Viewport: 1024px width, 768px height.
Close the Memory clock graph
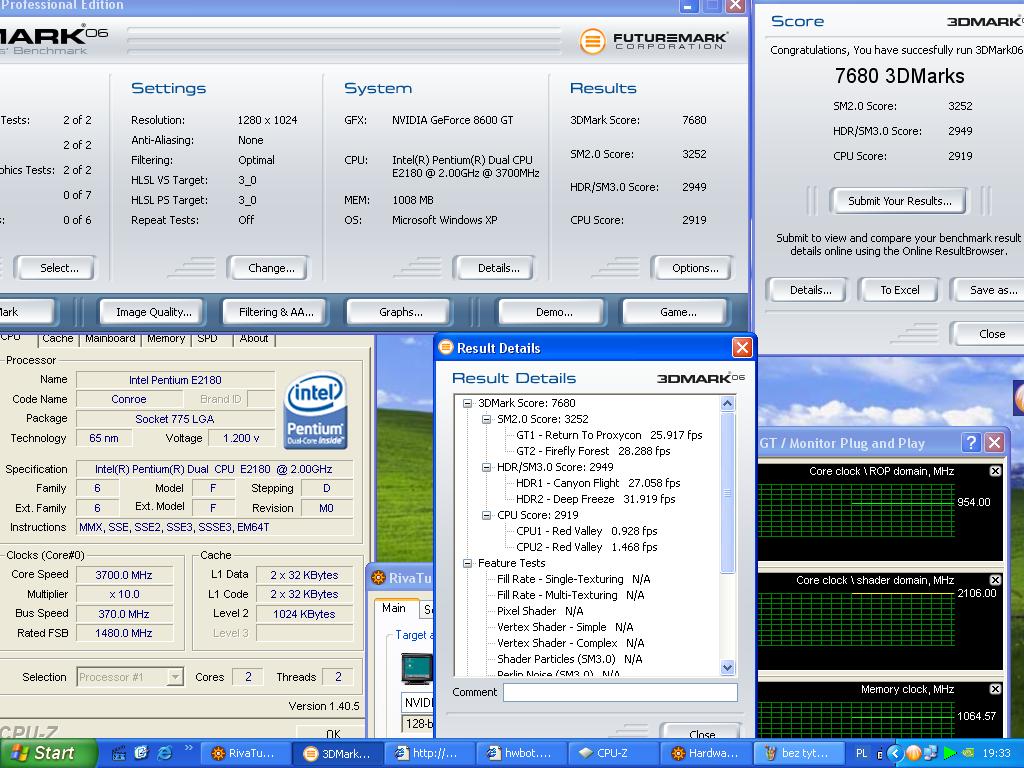pos(995,689)
